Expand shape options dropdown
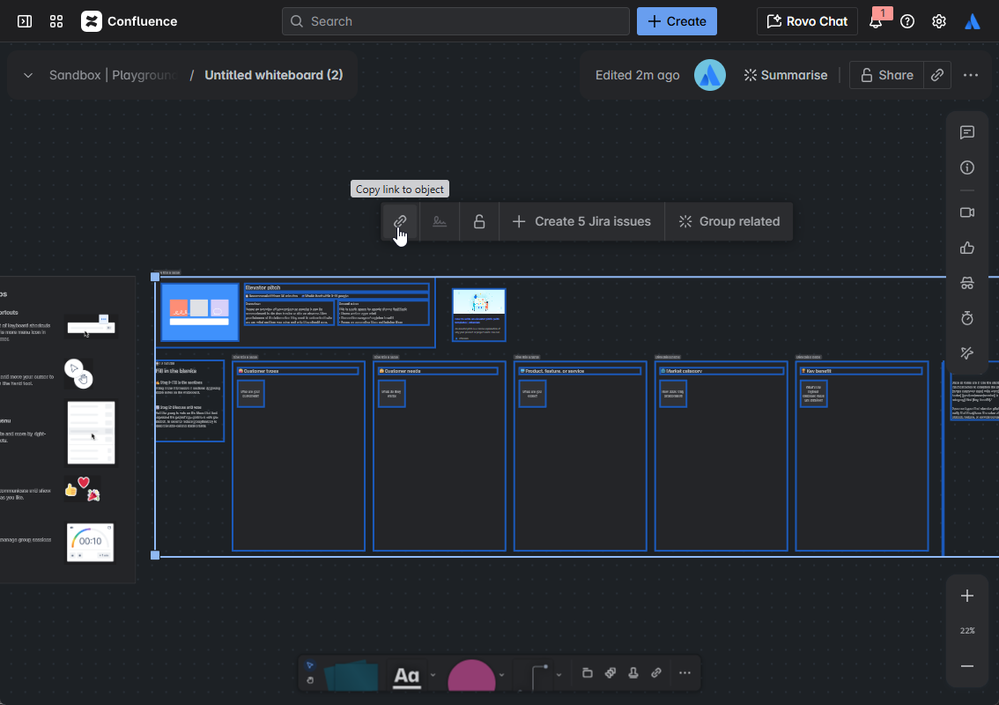 click(x=502, y=675)
